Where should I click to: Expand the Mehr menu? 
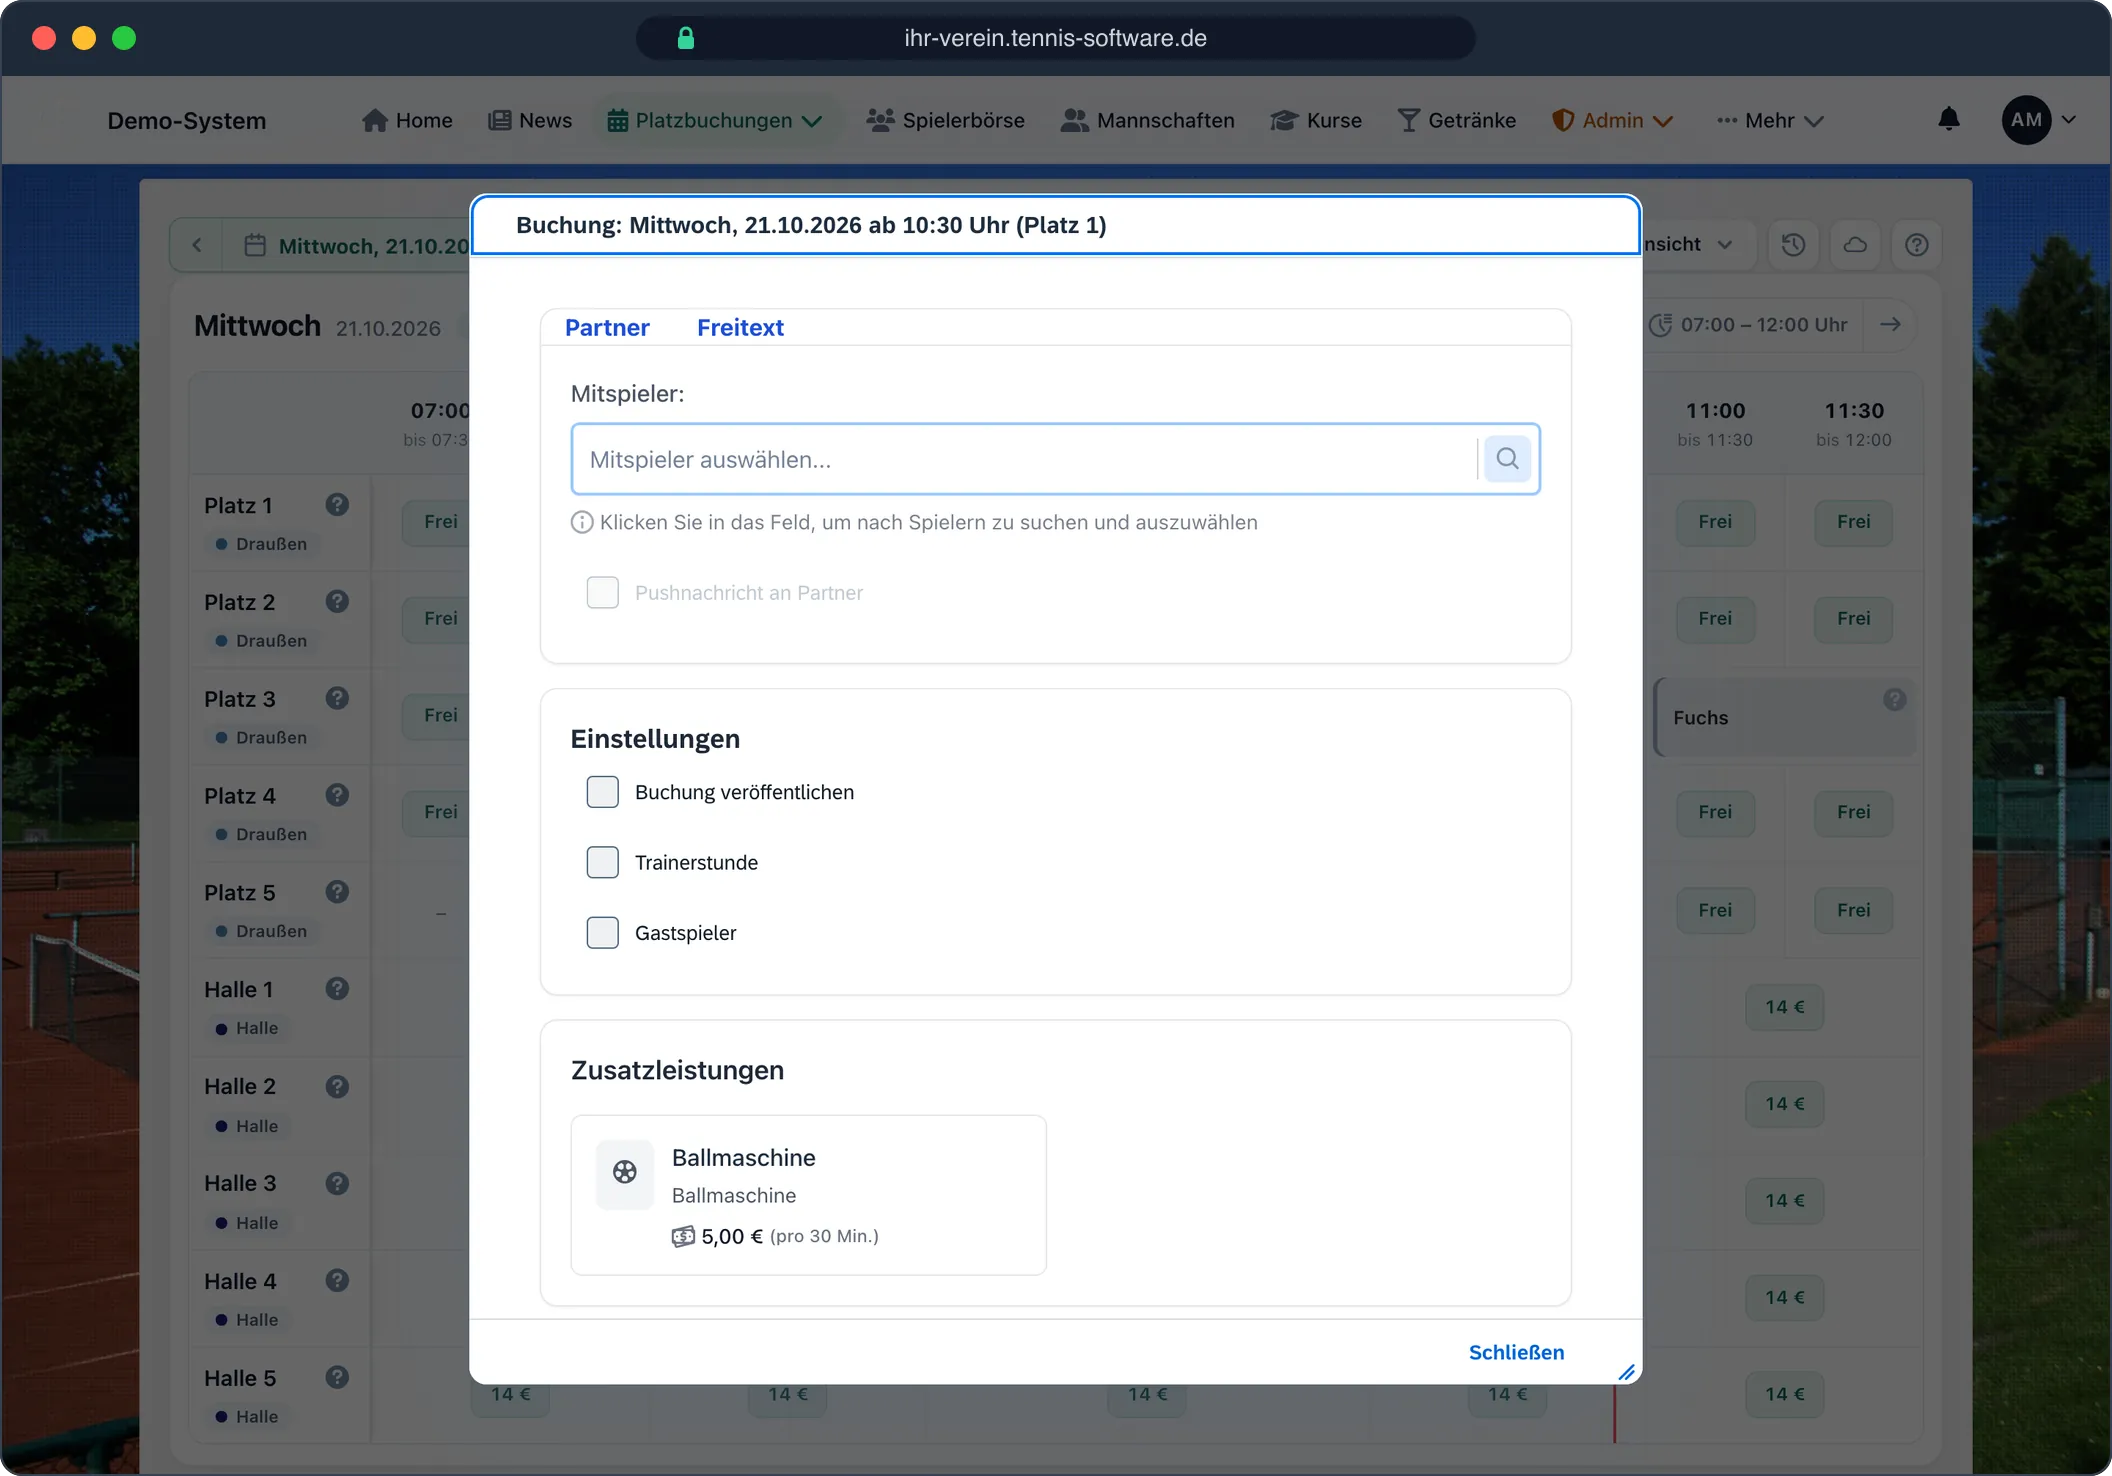pos(1771,120)
